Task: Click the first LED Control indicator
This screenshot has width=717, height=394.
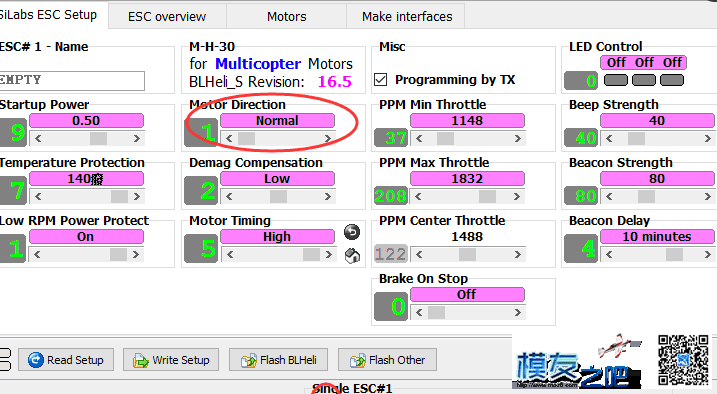Action: coord(615,80)
